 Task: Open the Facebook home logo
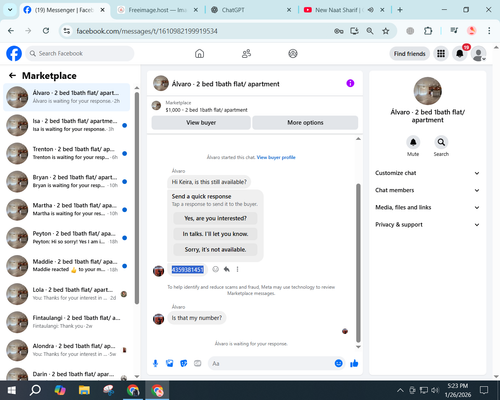[x=14, y=53]
